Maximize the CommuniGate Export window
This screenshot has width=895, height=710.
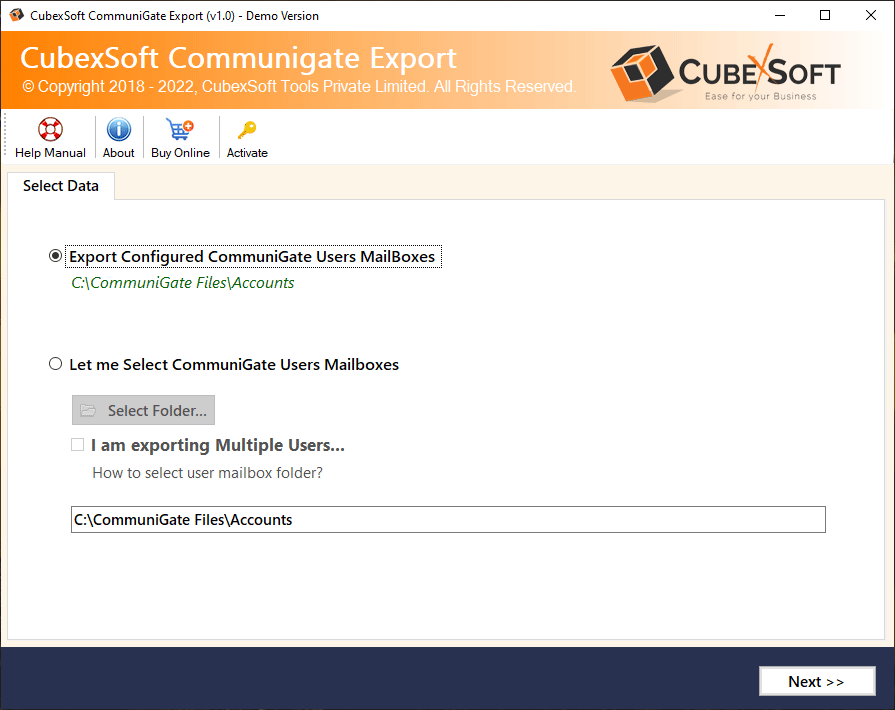[x=825, y=15]
